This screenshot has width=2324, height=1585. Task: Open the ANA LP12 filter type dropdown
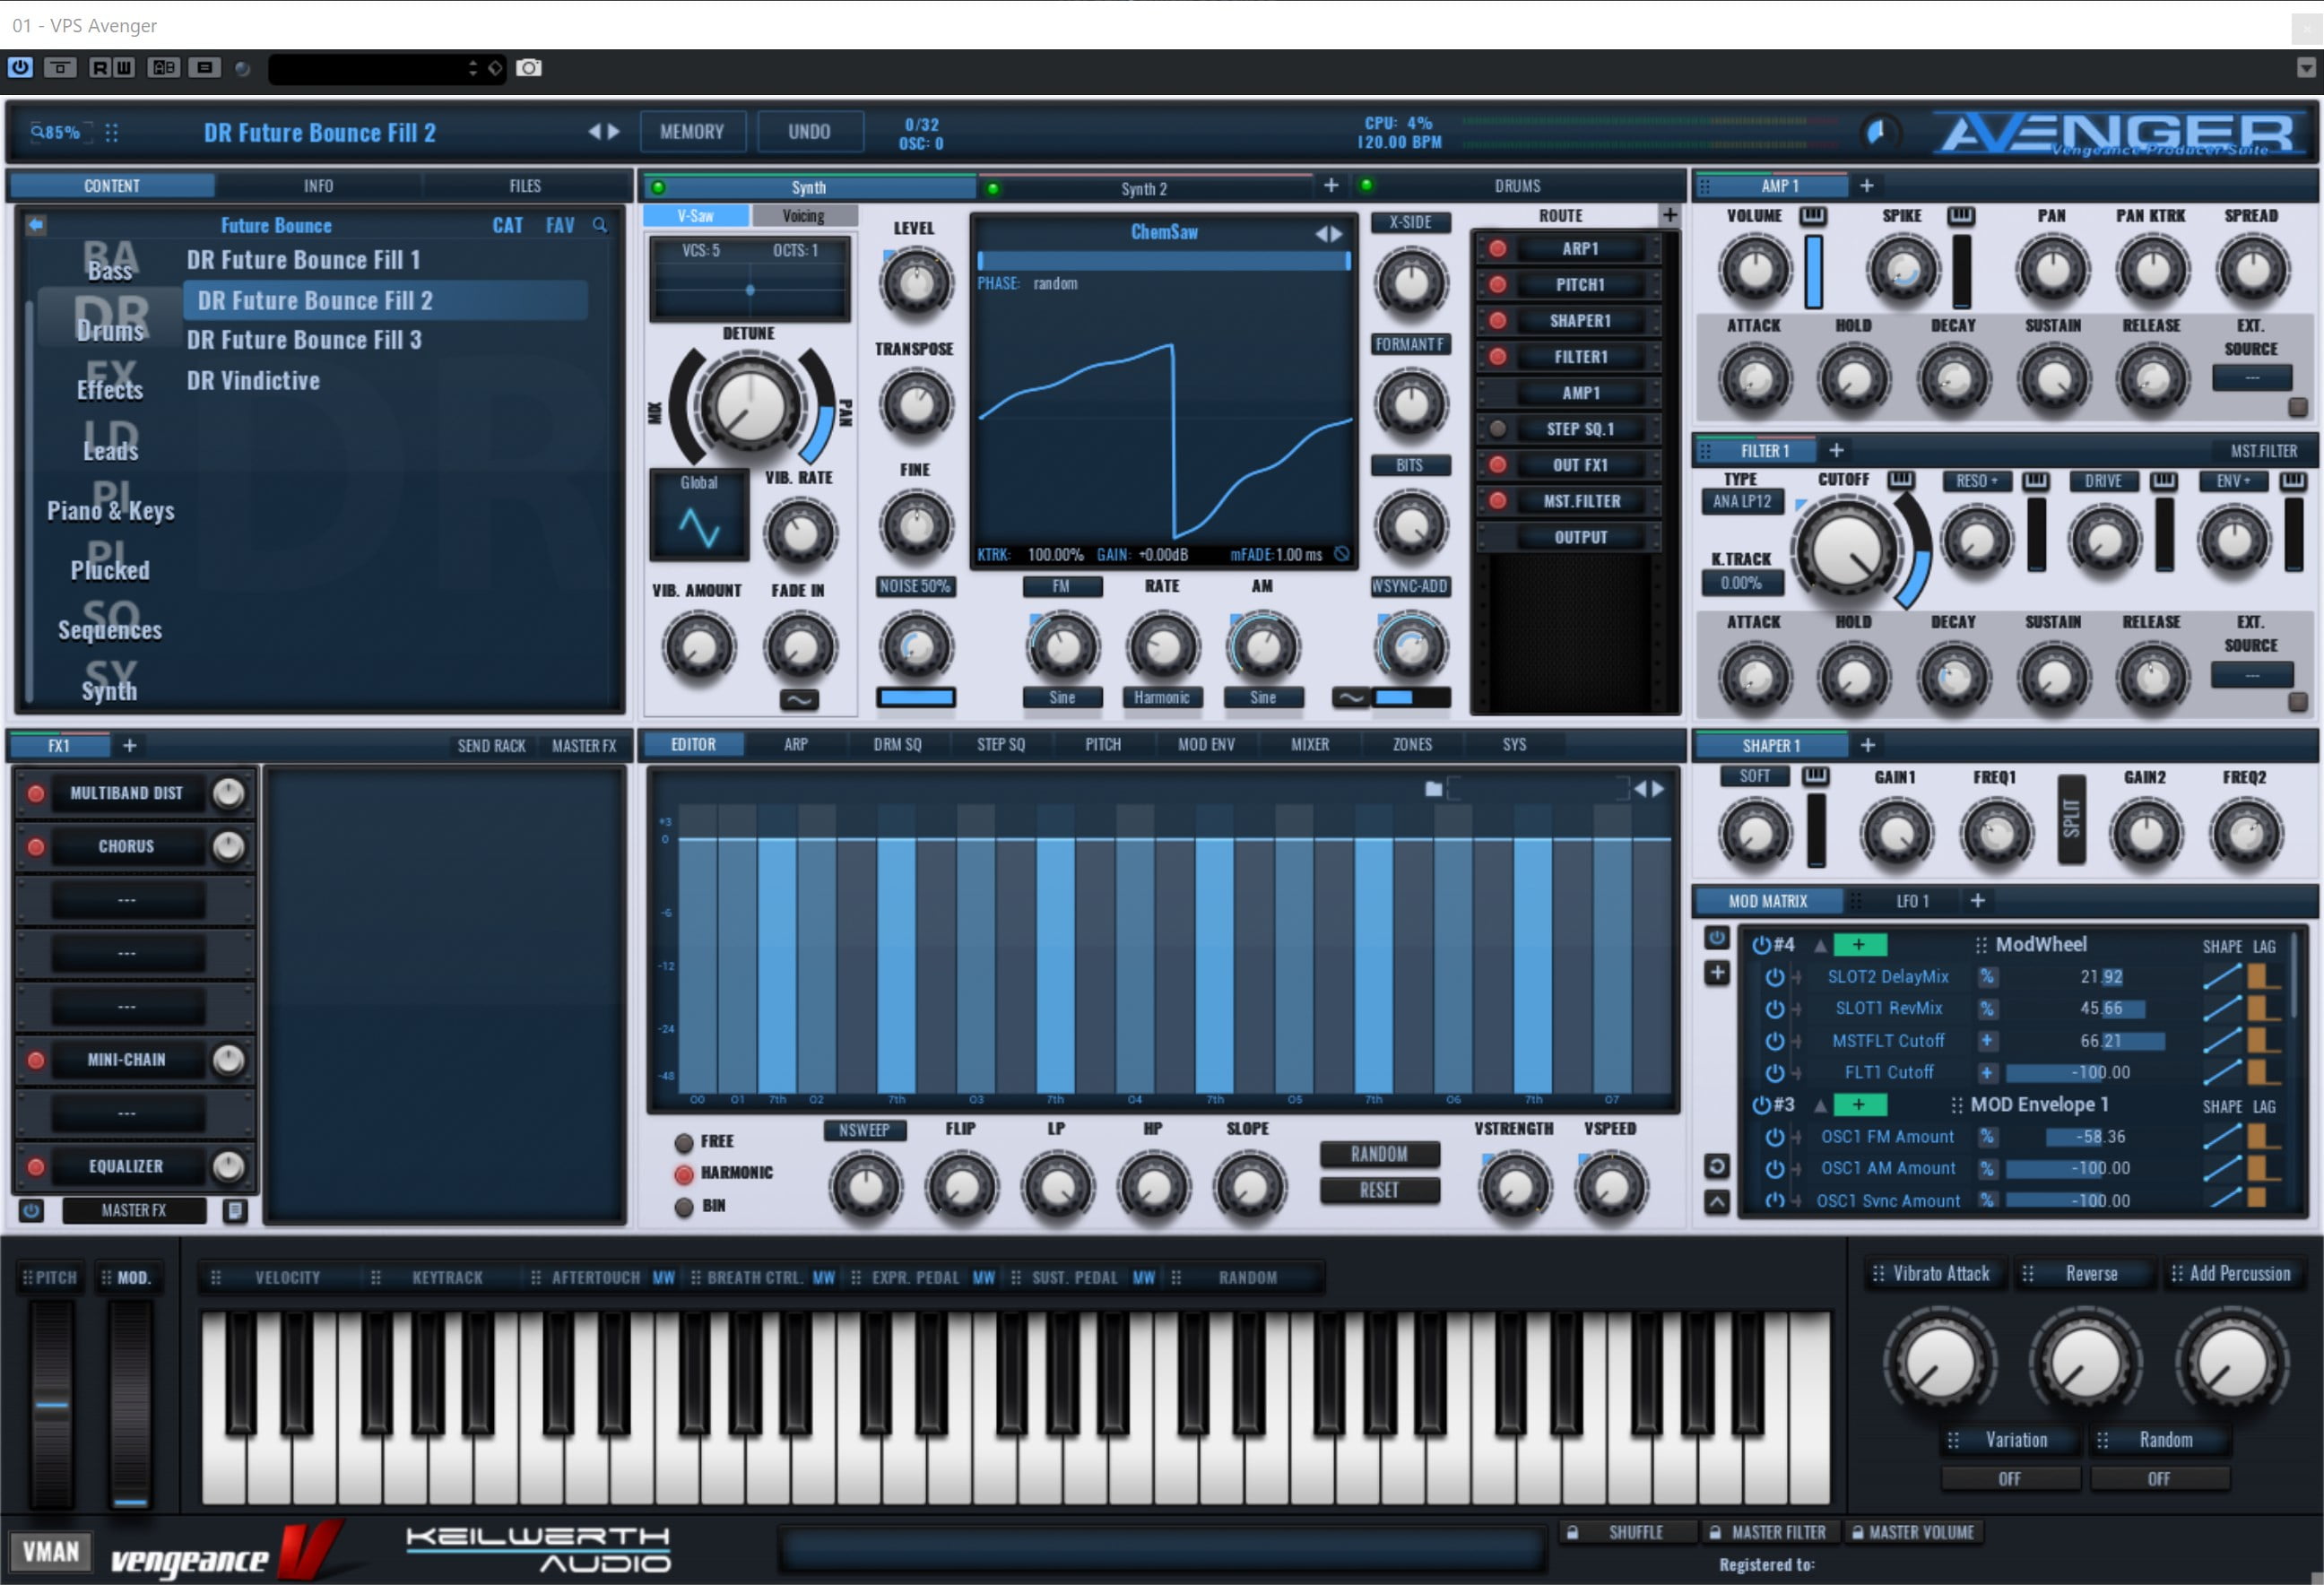pyautogui.click(x=1741, y=502)
